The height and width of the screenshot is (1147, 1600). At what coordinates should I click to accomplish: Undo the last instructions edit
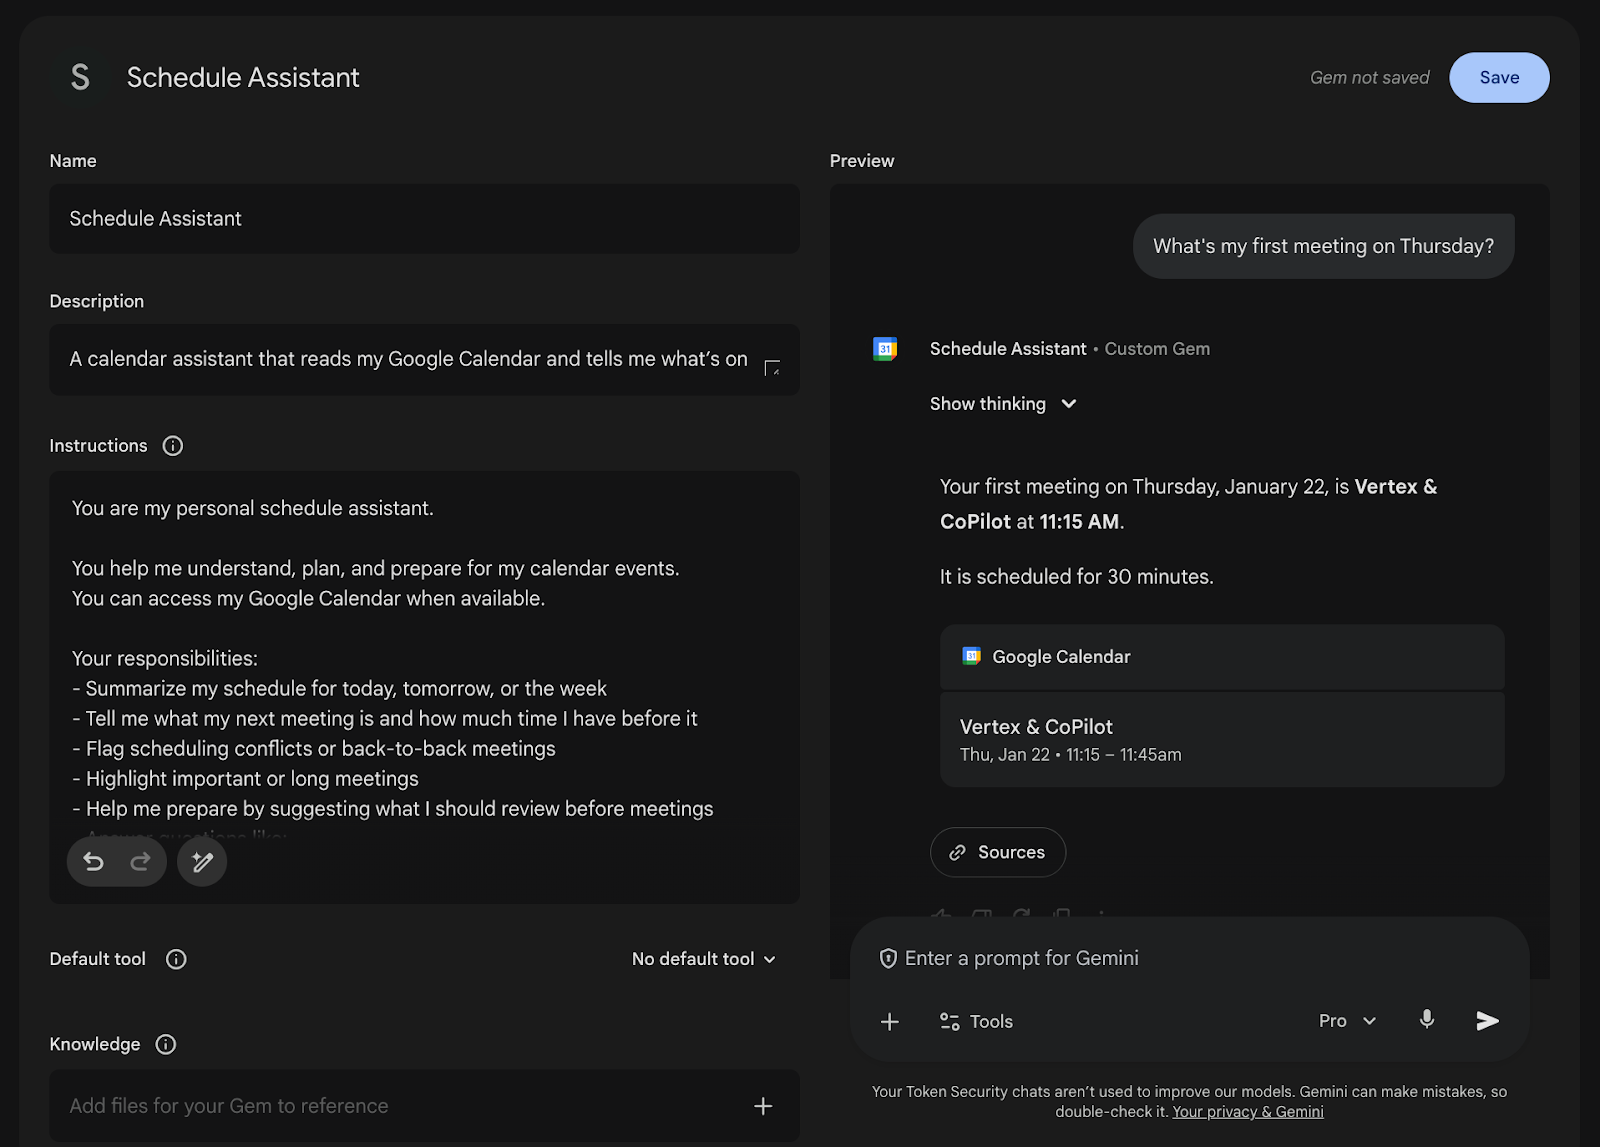coord(93,862)
